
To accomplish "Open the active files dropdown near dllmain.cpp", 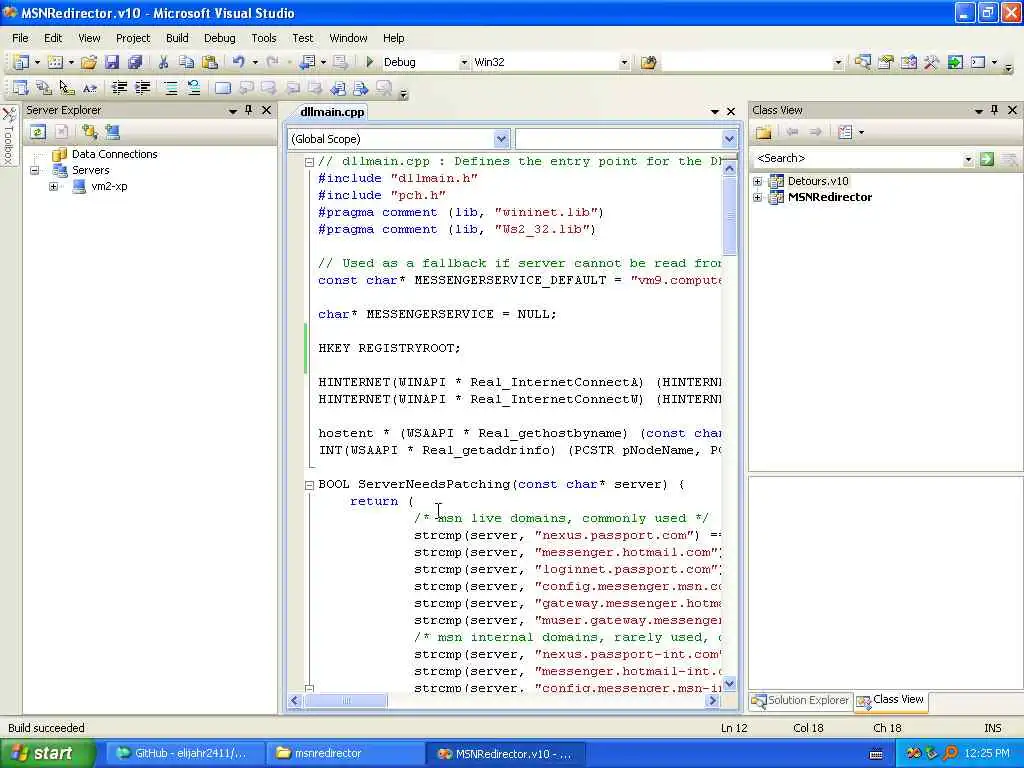I will point(714,112).
